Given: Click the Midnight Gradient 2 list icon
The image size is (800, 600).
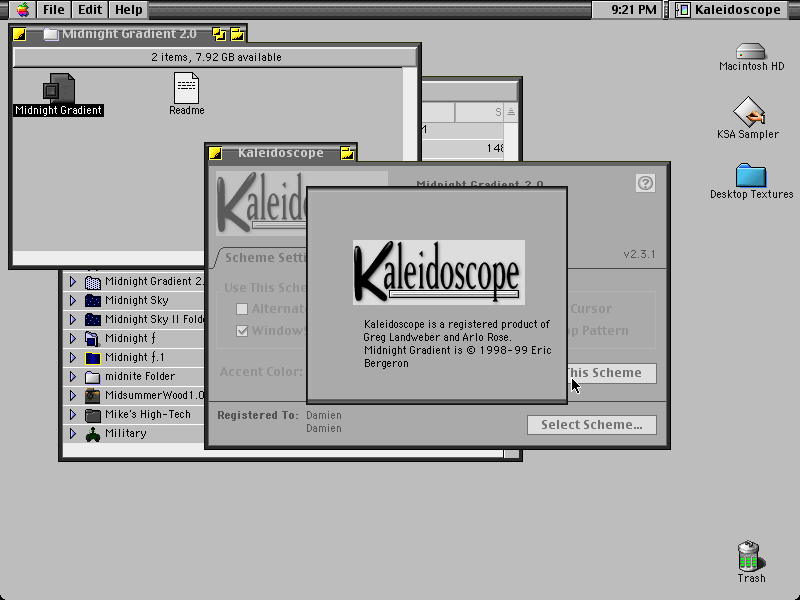Looking at the screenshot, I should click(x=92, y=282).
